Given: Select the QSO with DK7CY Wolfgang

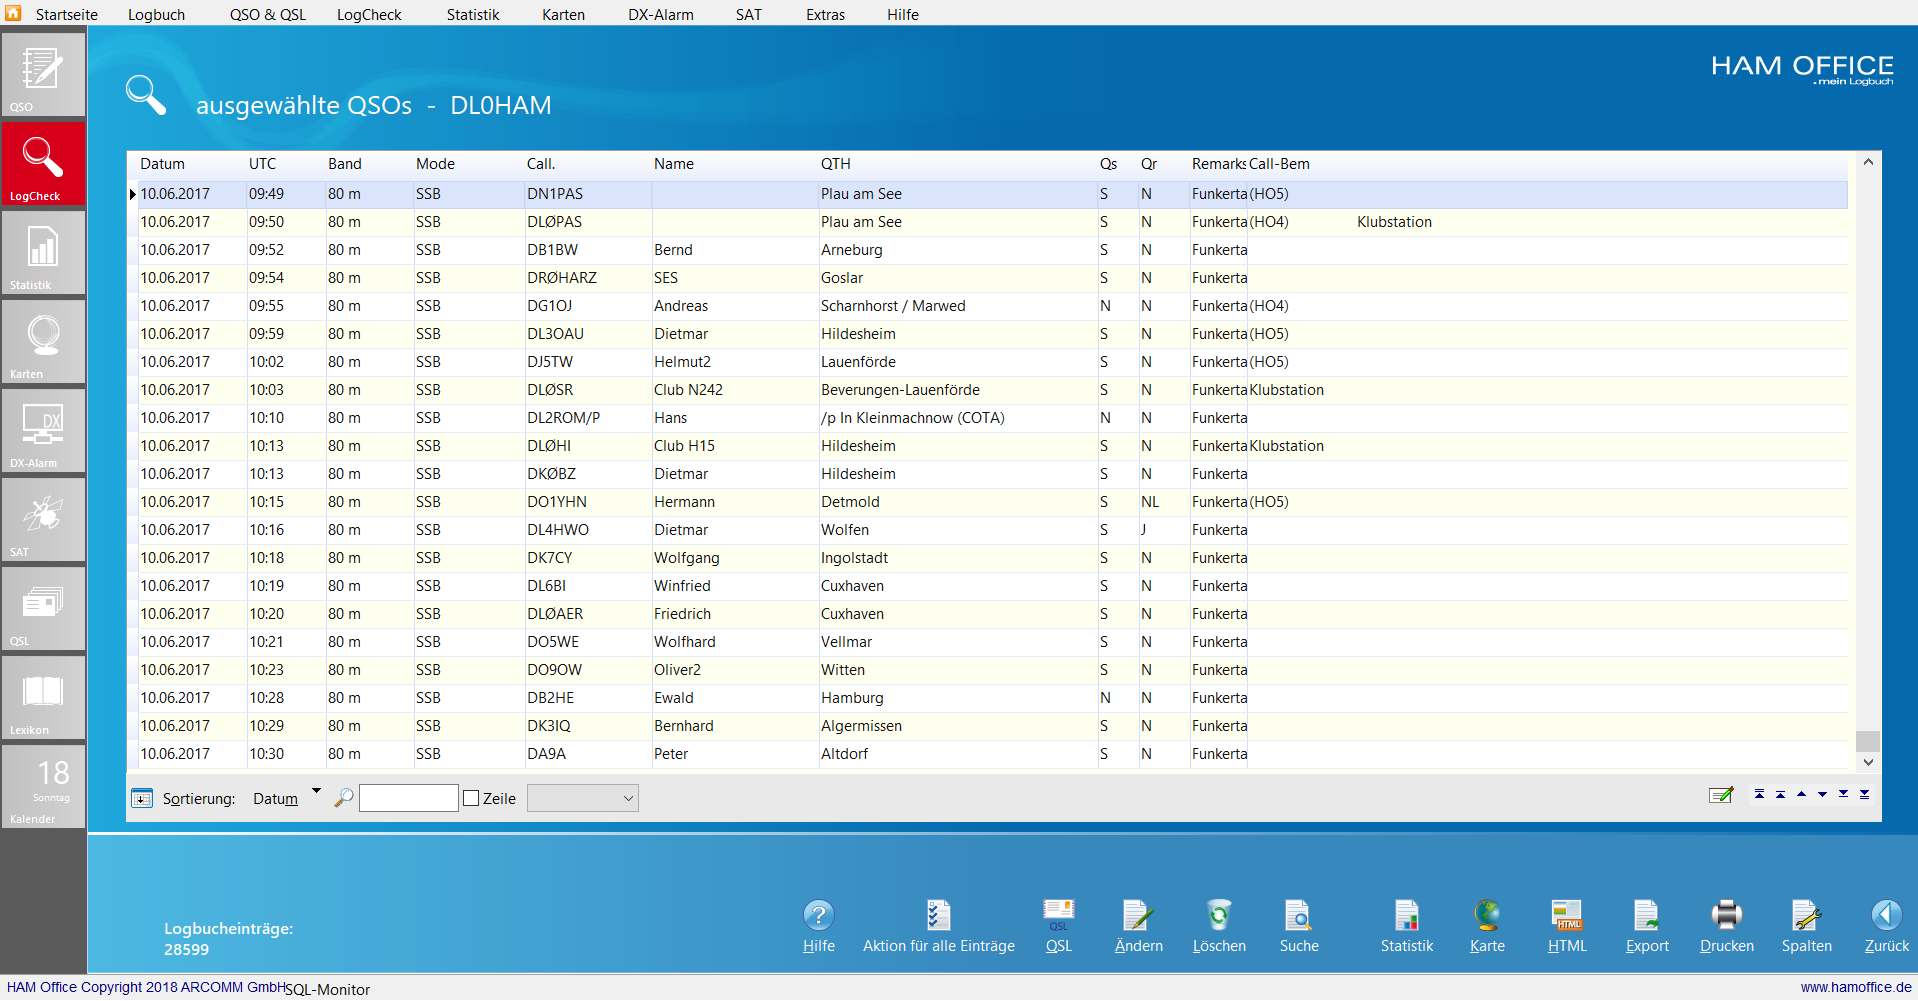Looking at the screenshot, I should (x=987, y=558).
